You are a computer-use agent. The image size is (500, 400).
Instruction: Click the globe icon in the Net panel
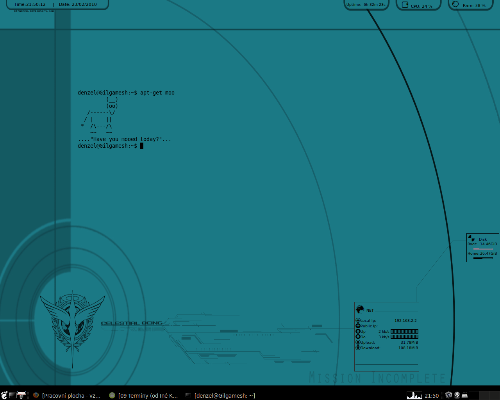coord(360,309)
